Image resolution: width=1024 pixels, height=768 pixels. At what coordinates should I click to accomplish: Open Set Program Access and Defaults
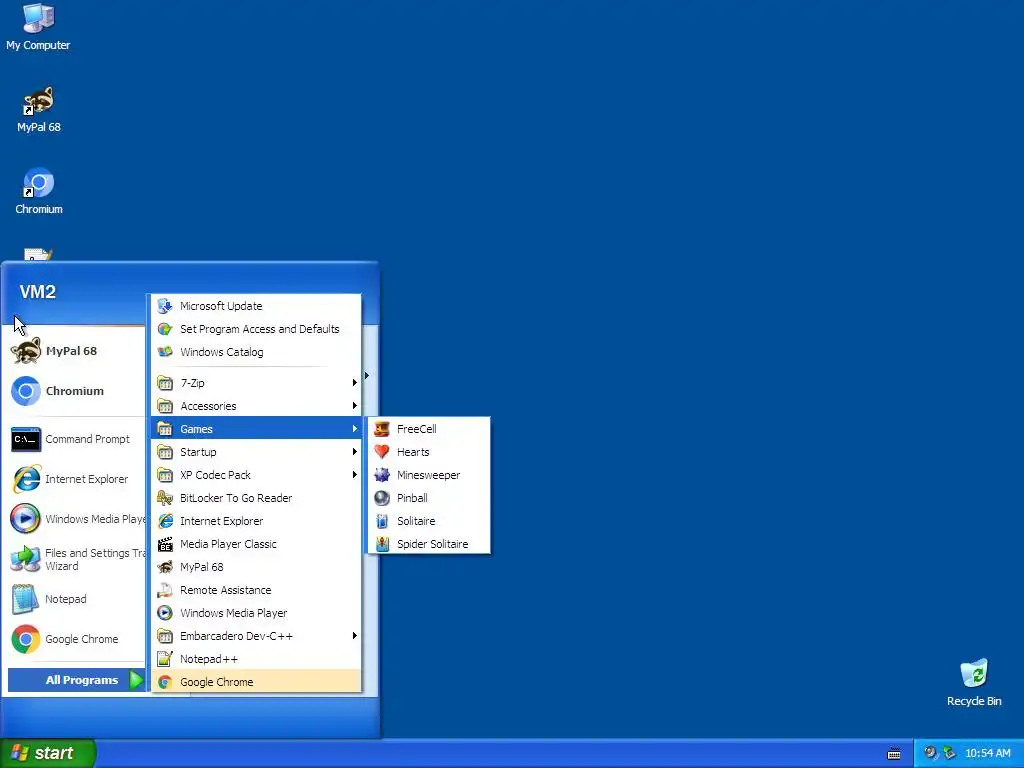tap(256, 329)
